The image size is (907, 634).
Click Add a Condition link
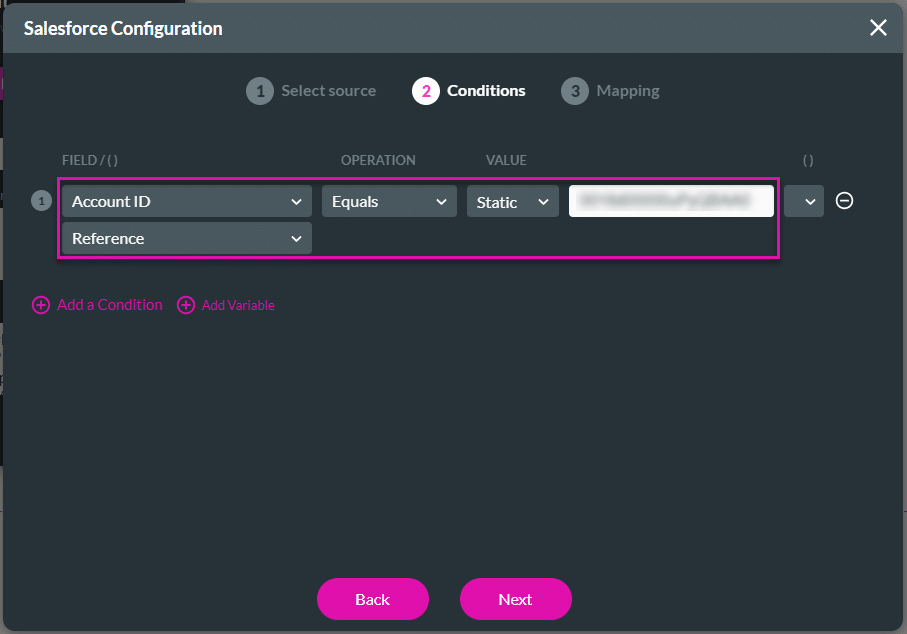tap(108, 305)
